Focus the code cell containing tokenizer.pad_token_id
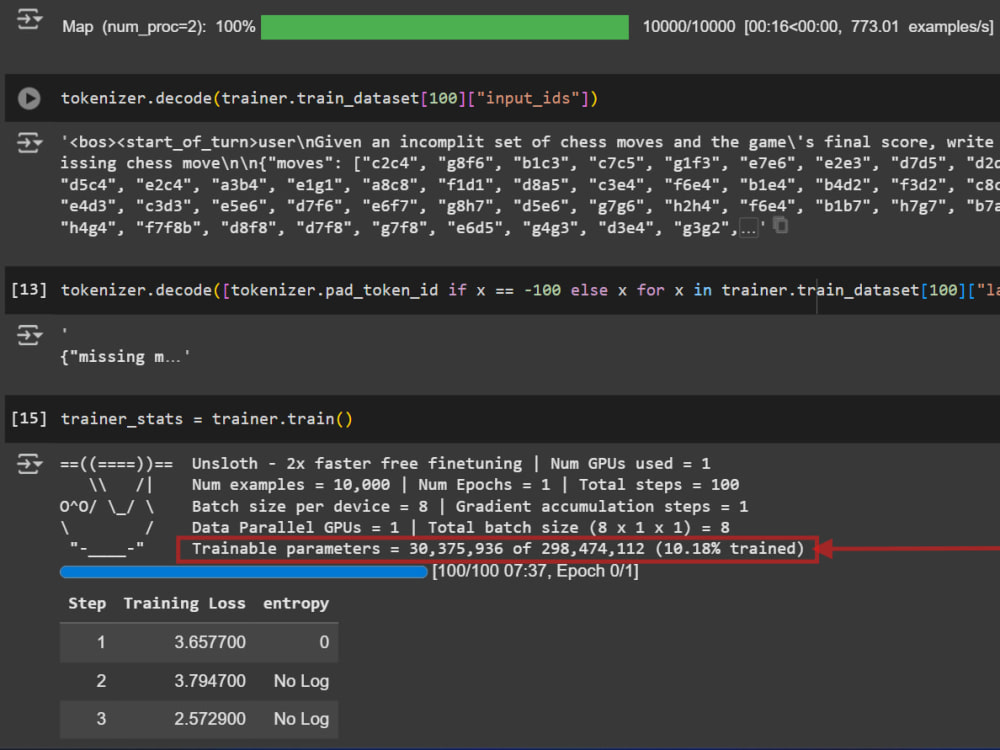The image size is (1000, 750). pos(502,290)
